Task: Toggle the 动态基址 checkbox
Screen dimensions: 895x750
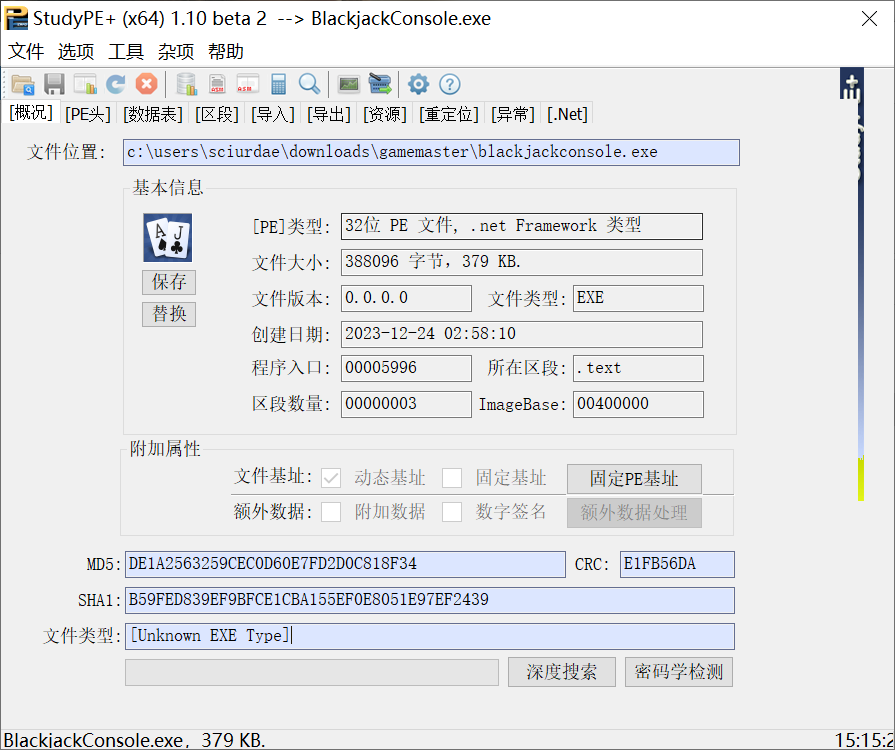Action: 331,478
